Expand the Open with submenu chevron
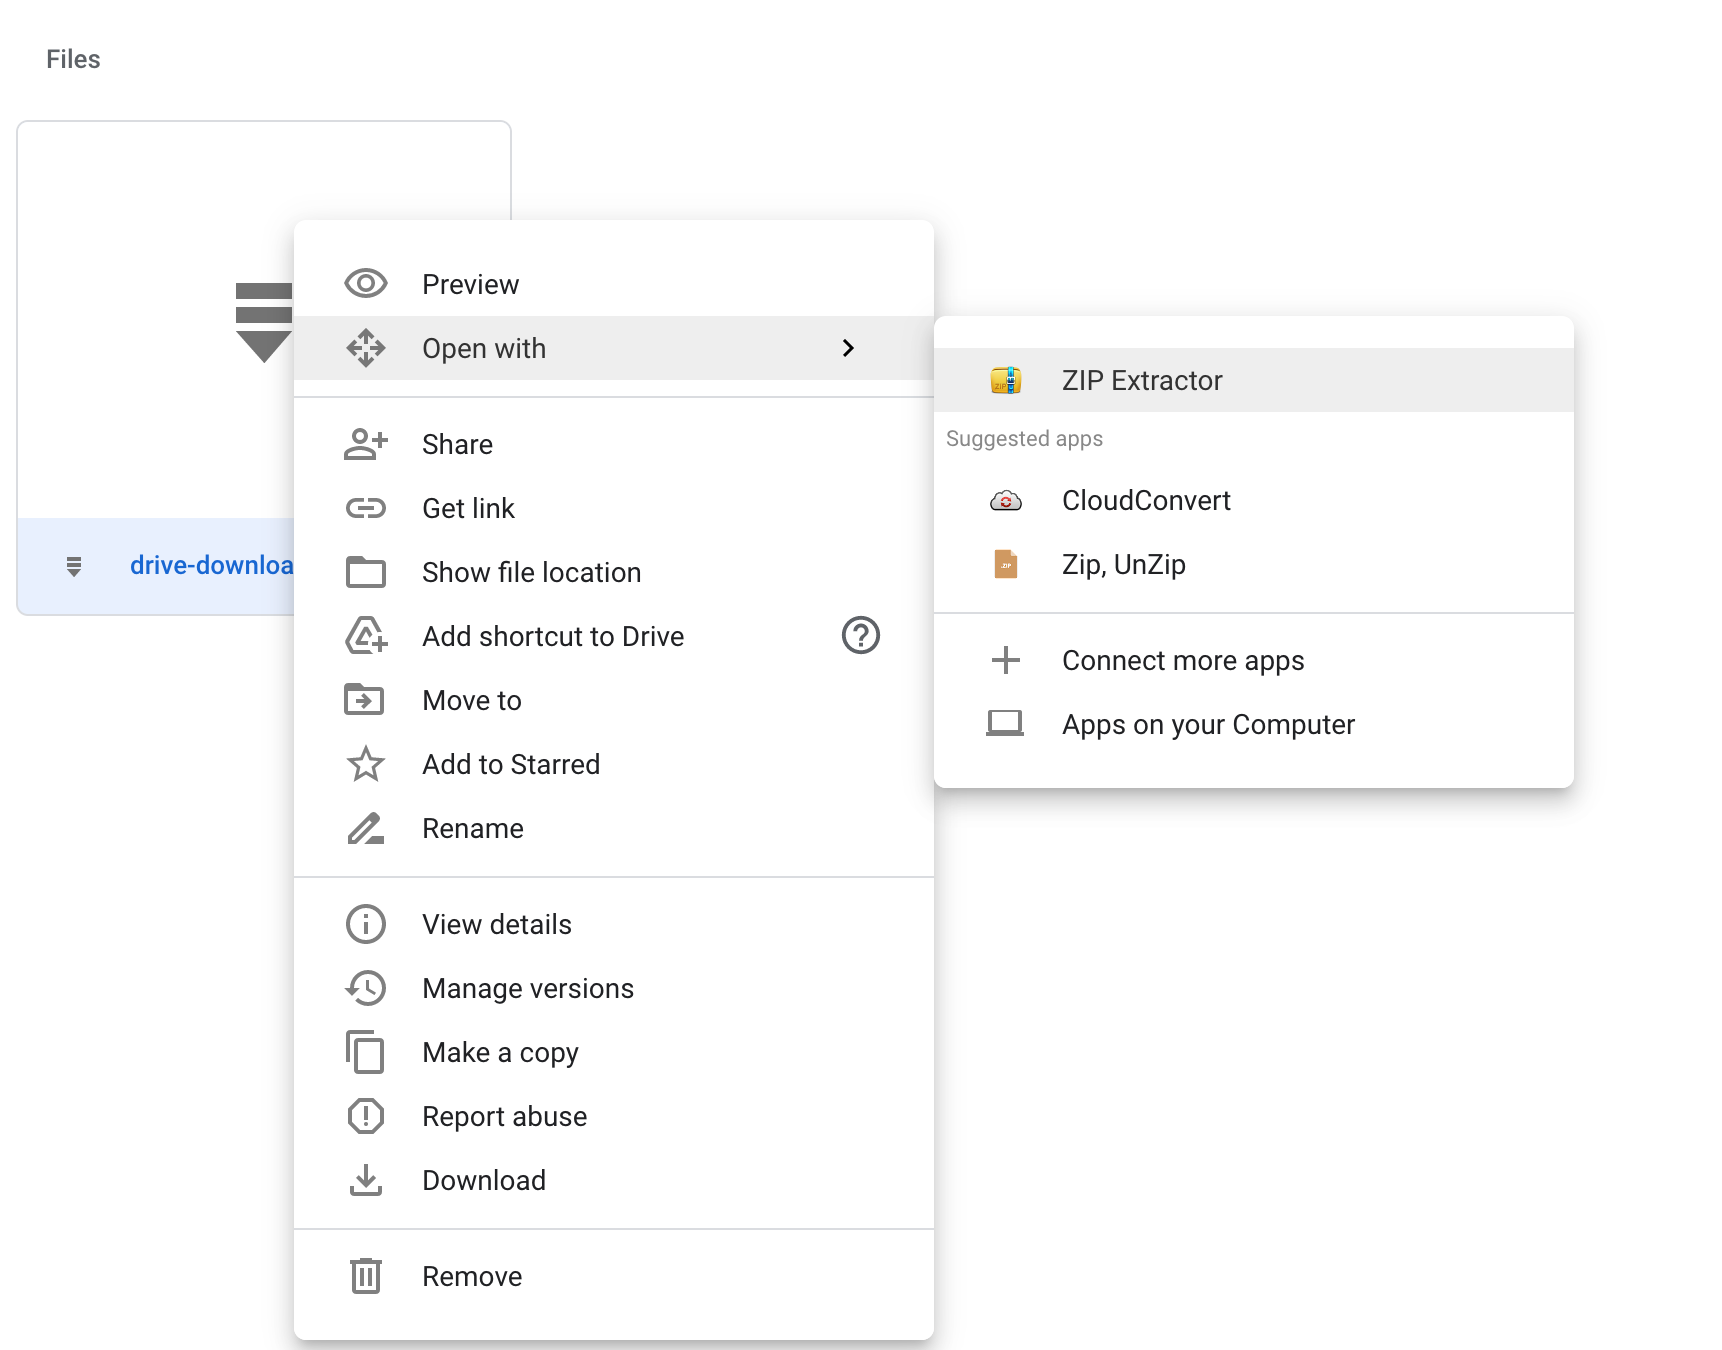This screenshot has width=1722, height=1350. pyautogui.click(x=849, y=348)
